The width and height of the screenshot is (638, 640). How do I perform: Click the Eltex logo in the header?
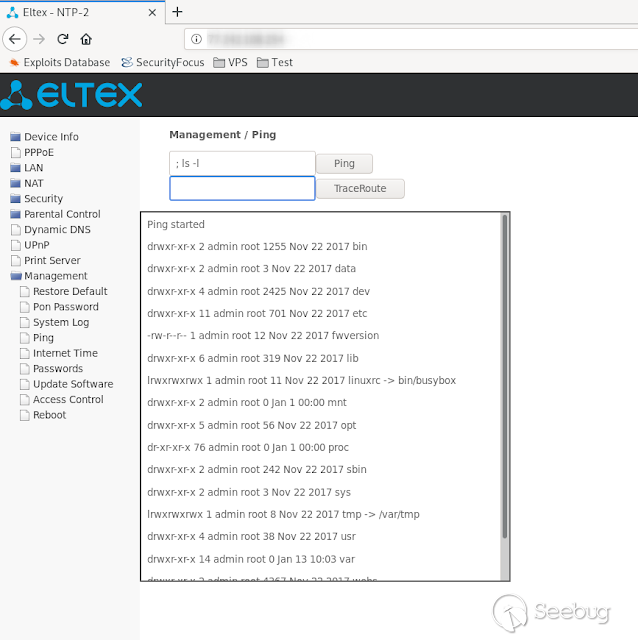71,95
